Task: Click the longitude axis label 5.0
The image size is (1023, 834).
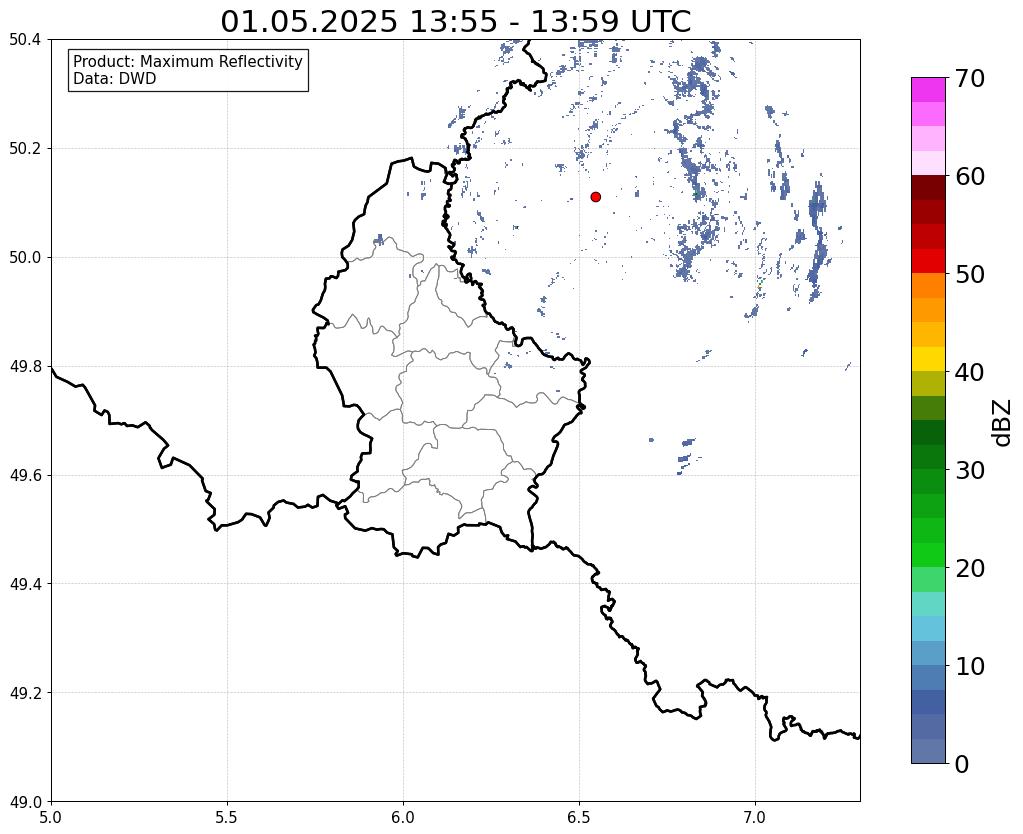Action: click(51, 817)
